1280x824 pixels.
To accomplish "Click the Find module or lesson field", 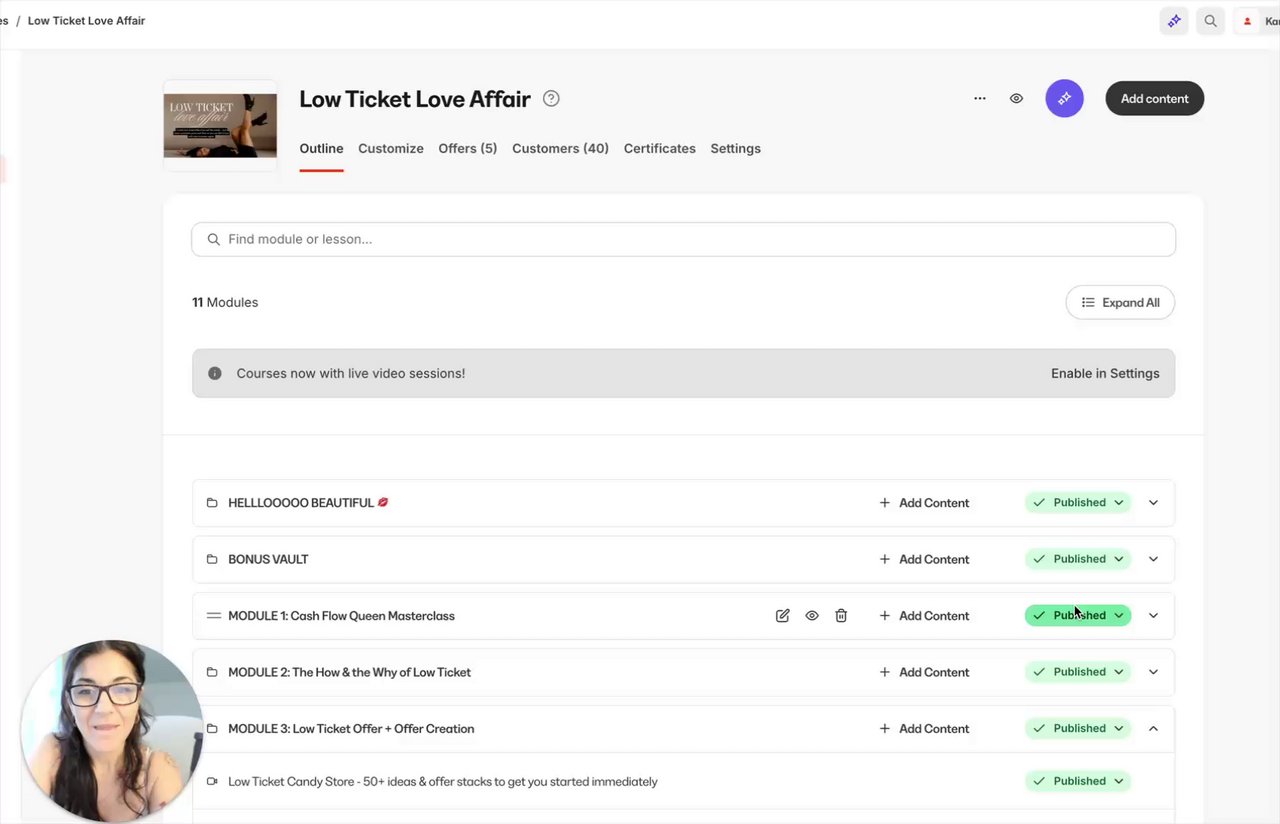I will tap(683, 240).
